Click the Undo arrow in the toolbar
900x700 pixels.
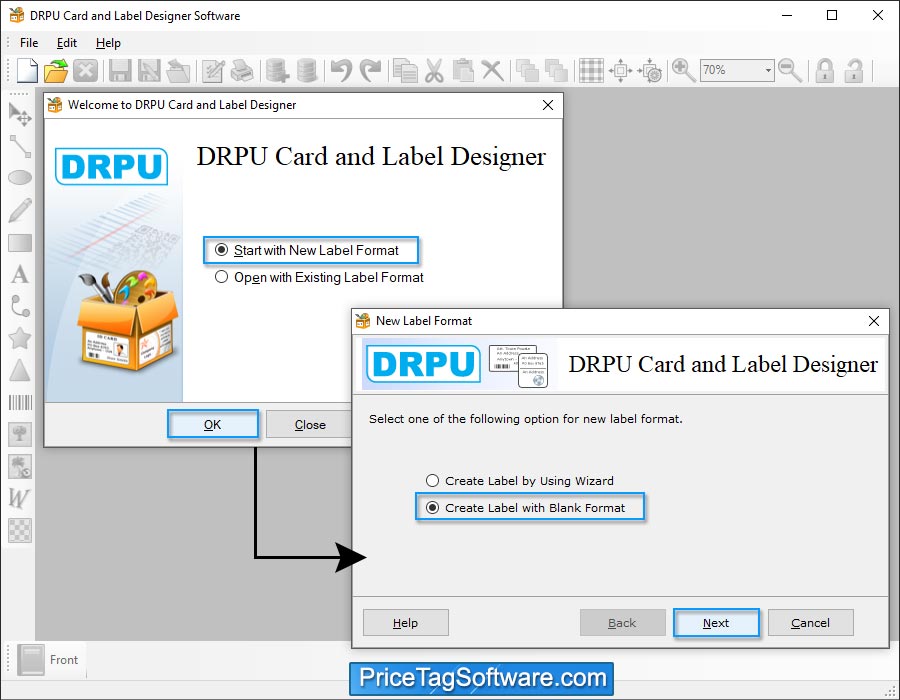click(341, 71)
